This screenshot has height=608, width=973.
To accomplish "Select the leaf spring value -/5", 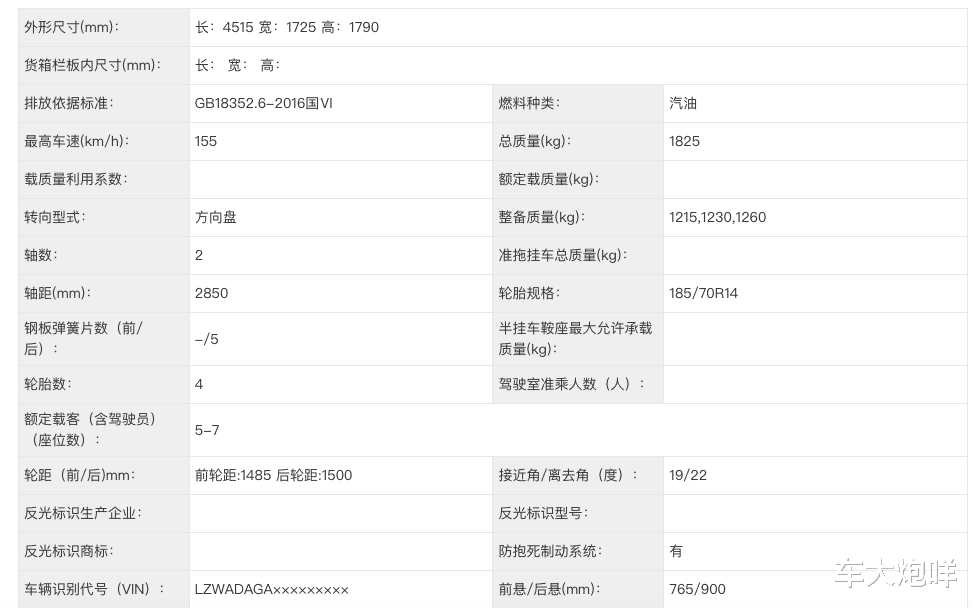I will click(x=207, y=339).
